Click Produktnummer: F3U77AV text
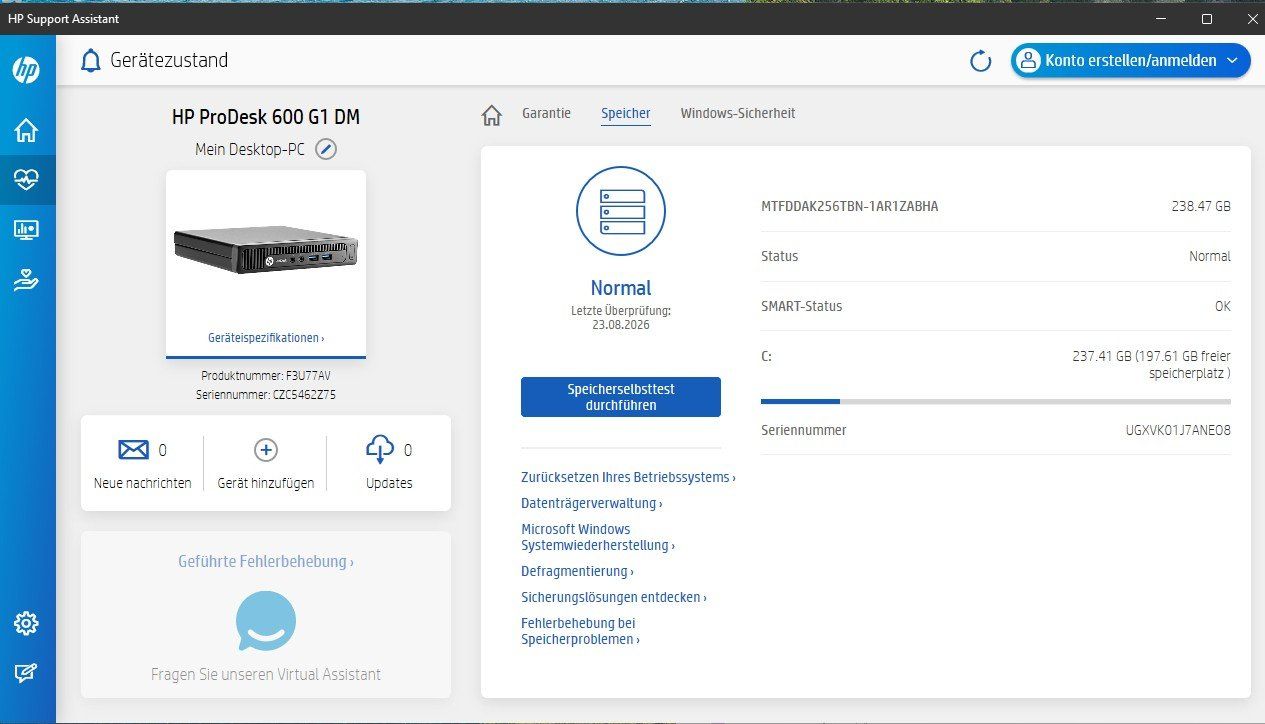The height and width of the screenshot is (724, 1265). coord(266,376)
